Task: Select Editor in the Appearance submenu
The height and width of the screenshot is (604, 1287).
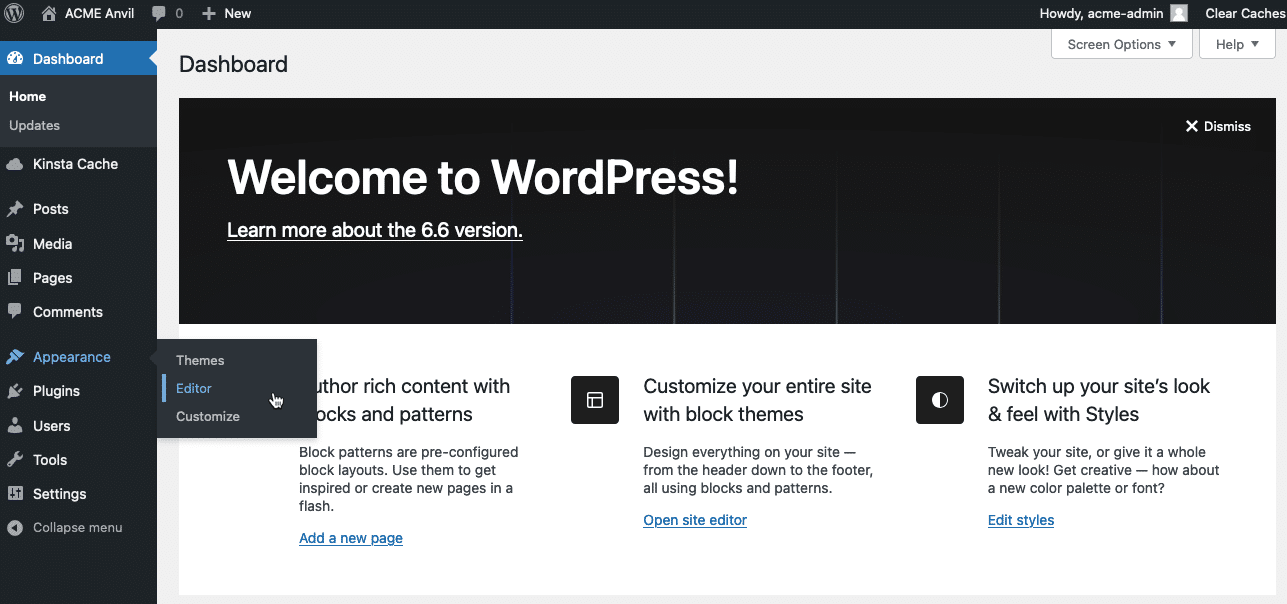Action: [193, 388]
